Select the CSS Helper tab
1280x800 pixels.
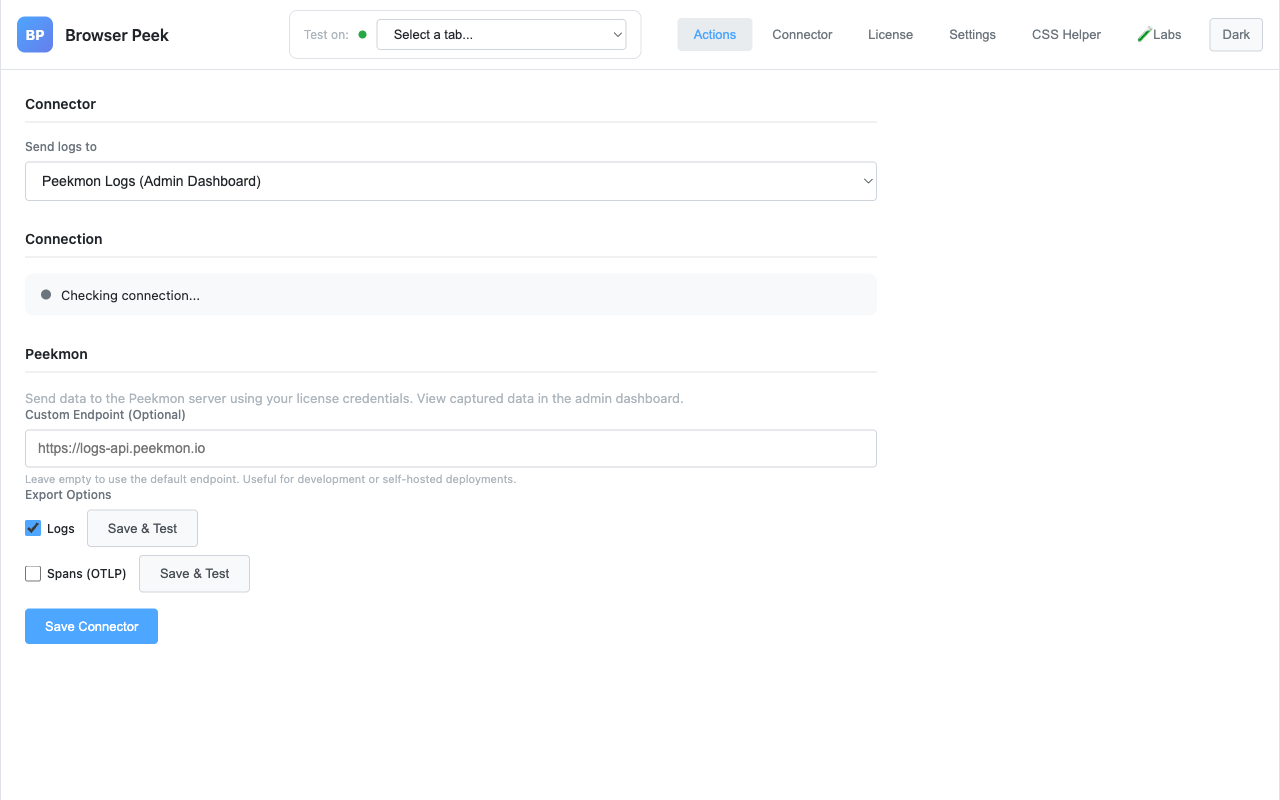tap(1066, 35)
